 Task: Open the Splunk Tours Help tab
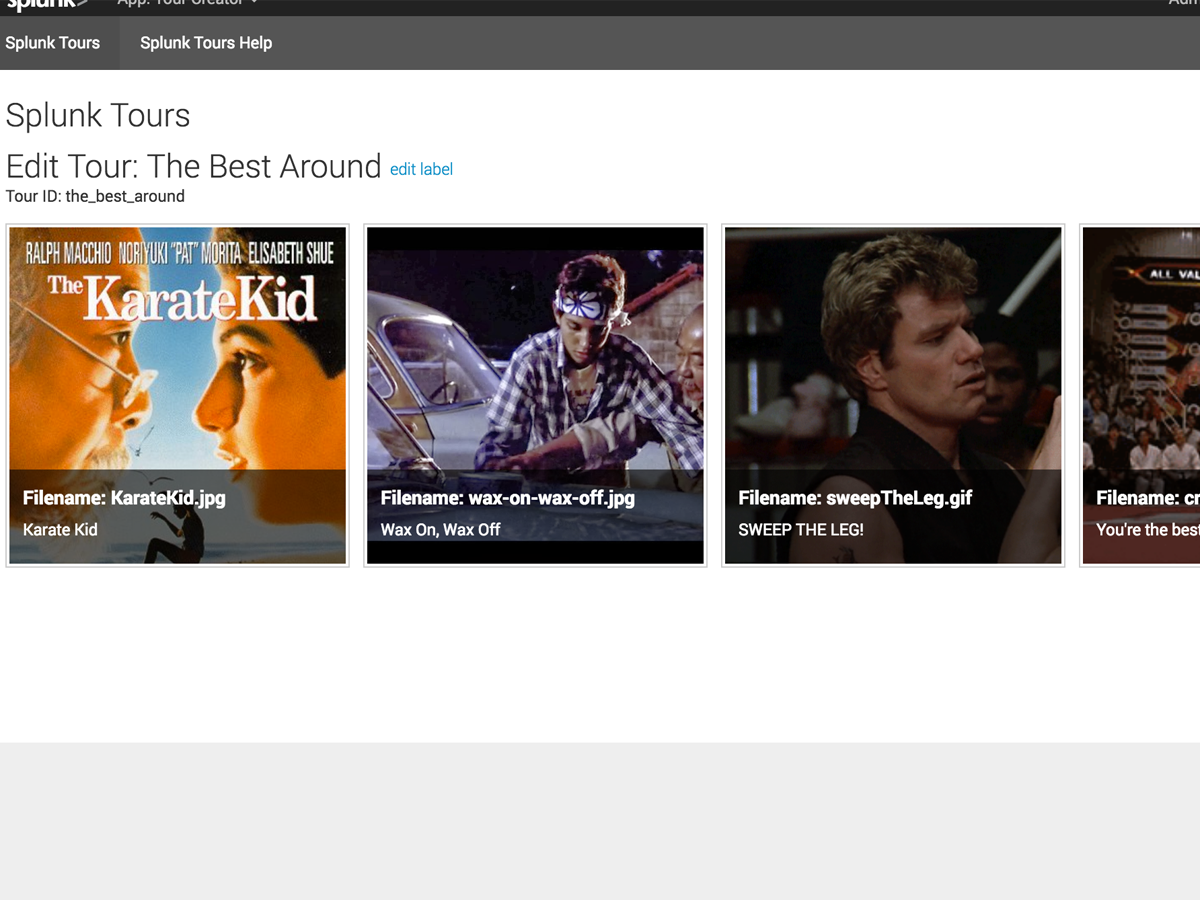206,43
